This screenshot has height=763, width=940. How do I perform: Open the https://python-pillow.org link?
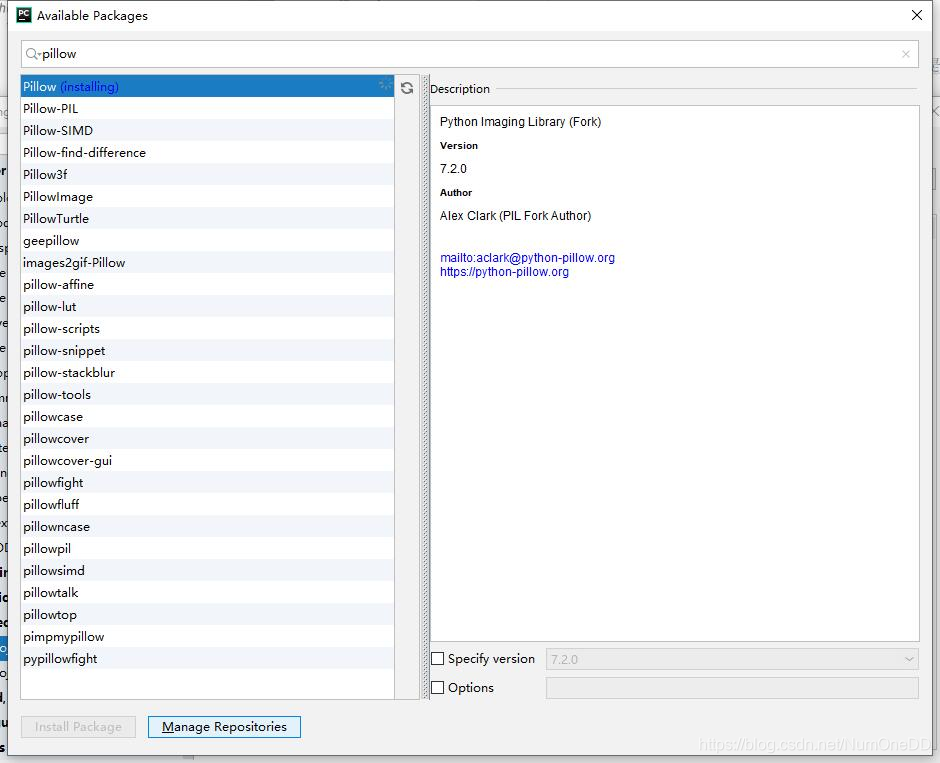click(x=504, y=272)
